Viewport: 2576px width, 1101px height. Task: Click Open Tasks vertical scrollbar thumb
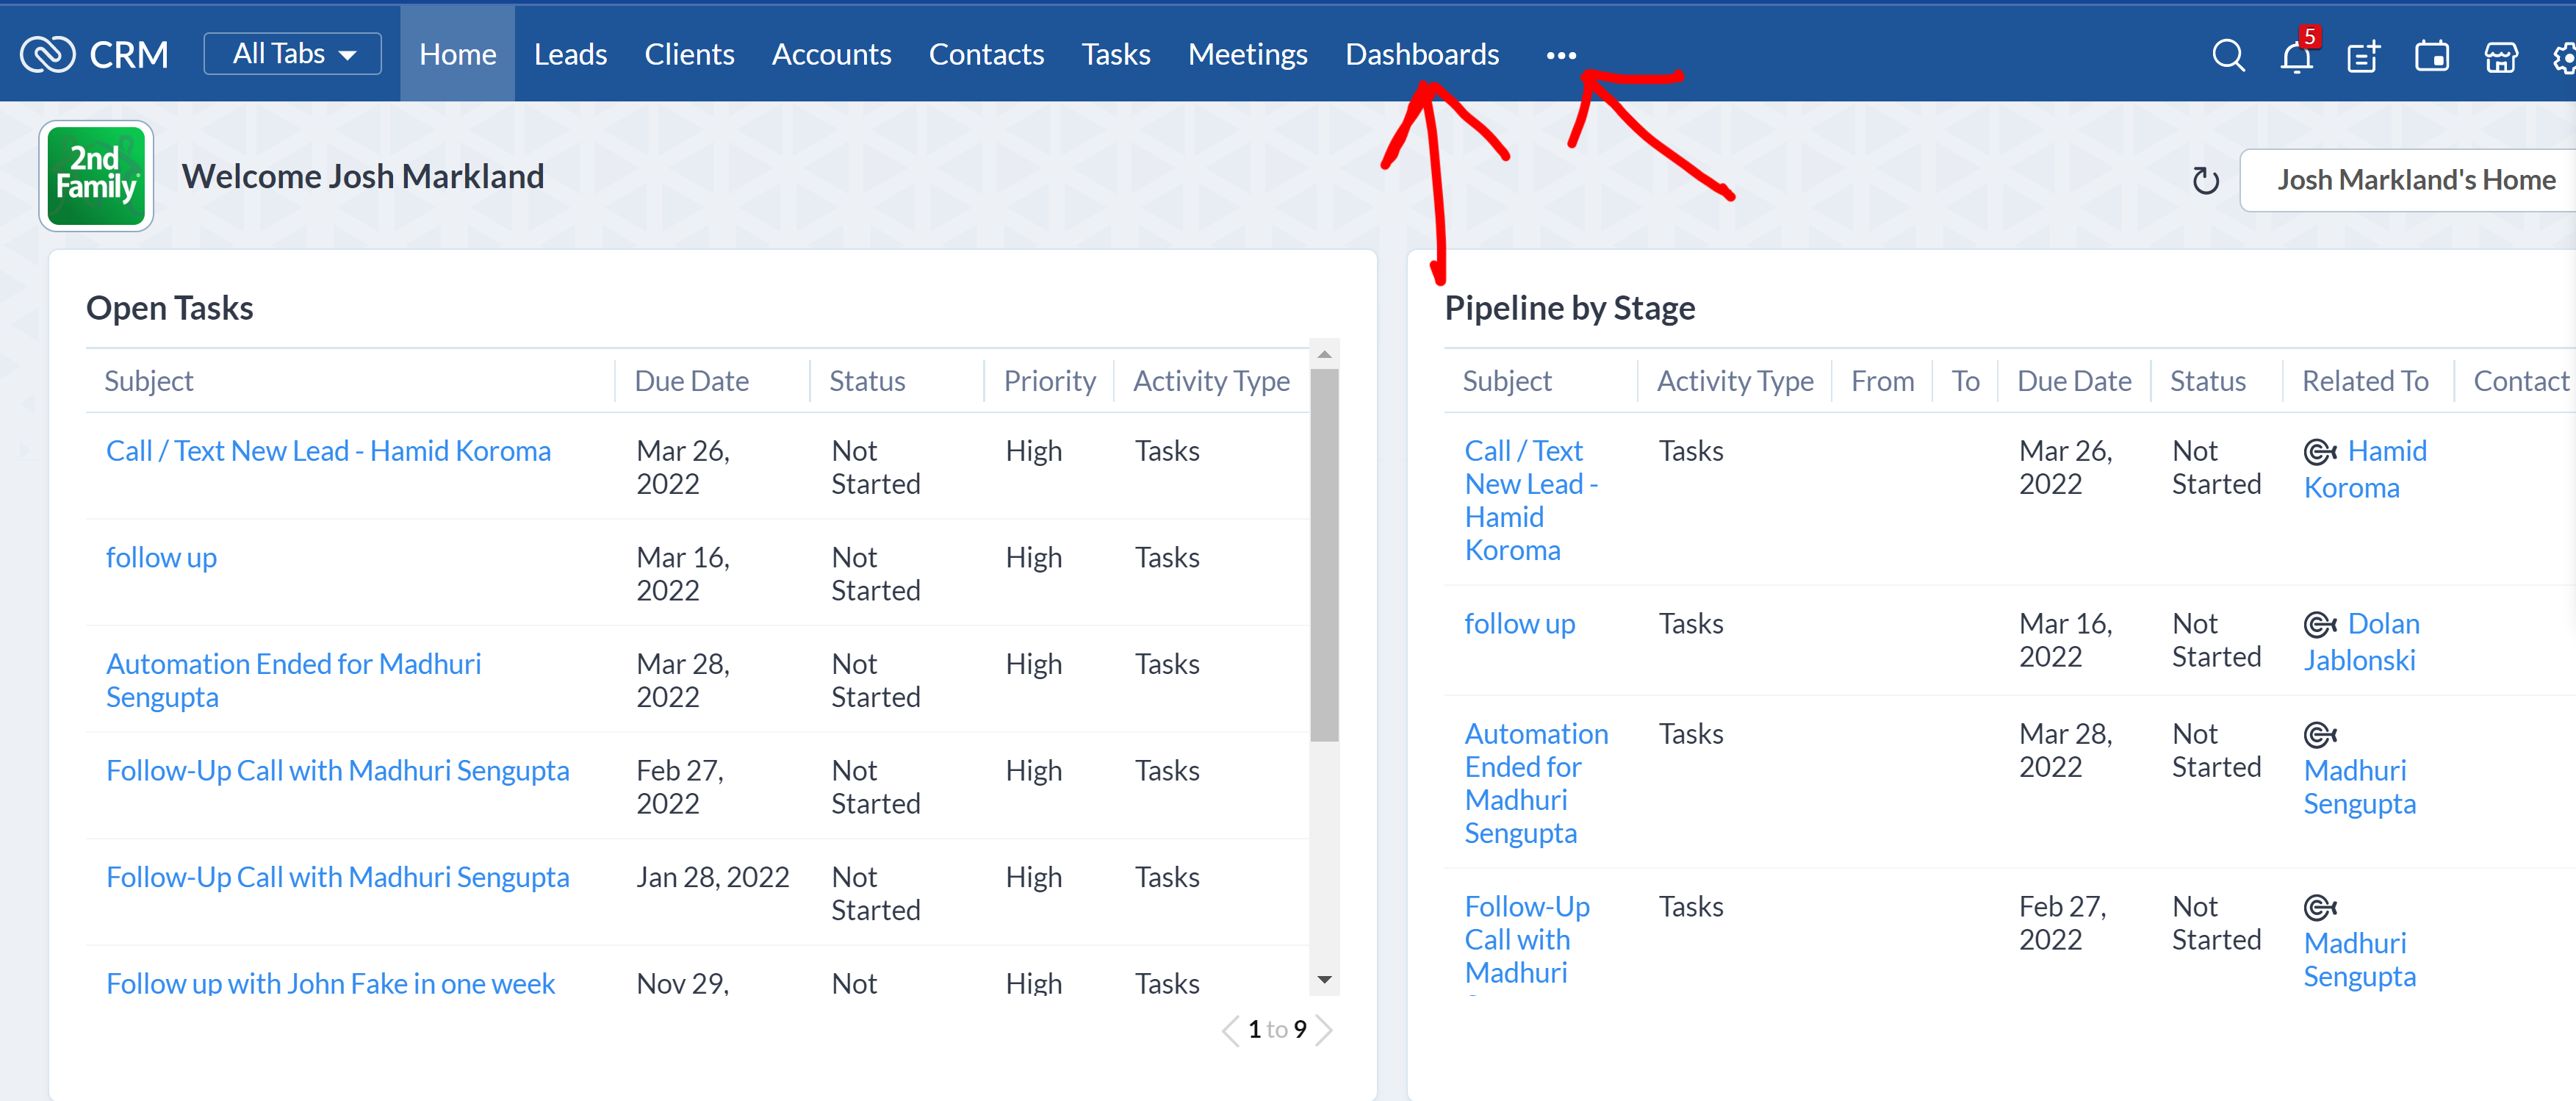pyautogui.click(x=1324, y=555)
